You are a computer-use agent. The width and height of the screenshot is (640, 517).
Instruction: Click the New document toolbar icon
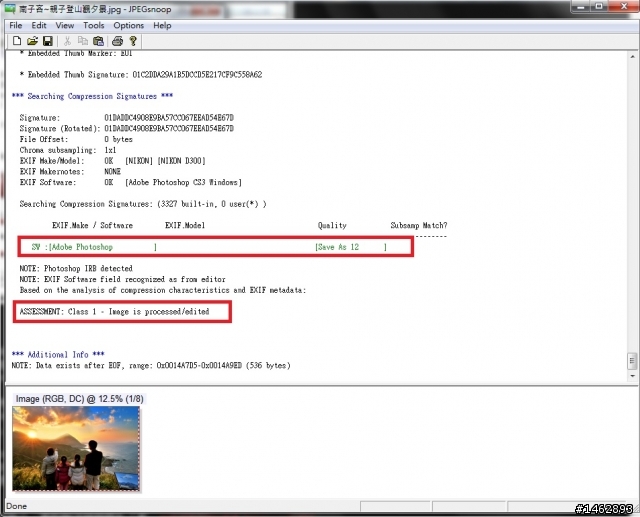point(17,41)
